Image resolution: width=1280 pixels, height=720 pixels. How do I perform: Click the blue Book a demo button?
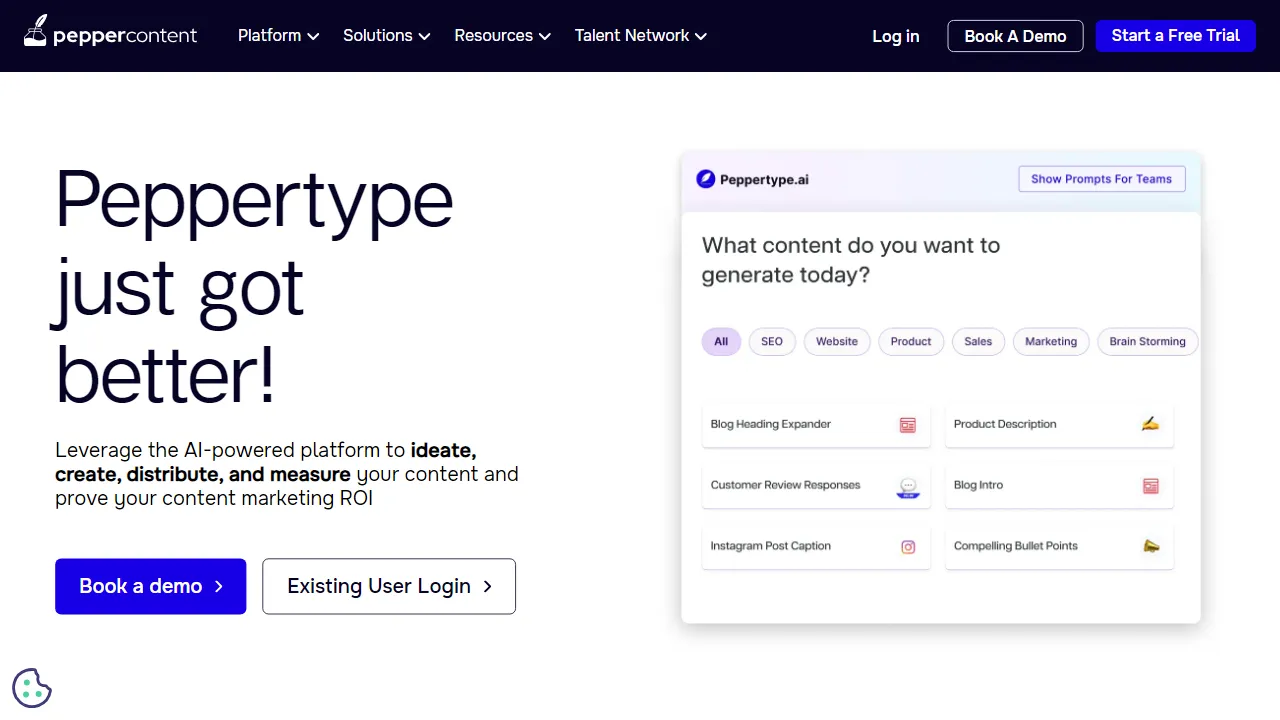(151, 586)
